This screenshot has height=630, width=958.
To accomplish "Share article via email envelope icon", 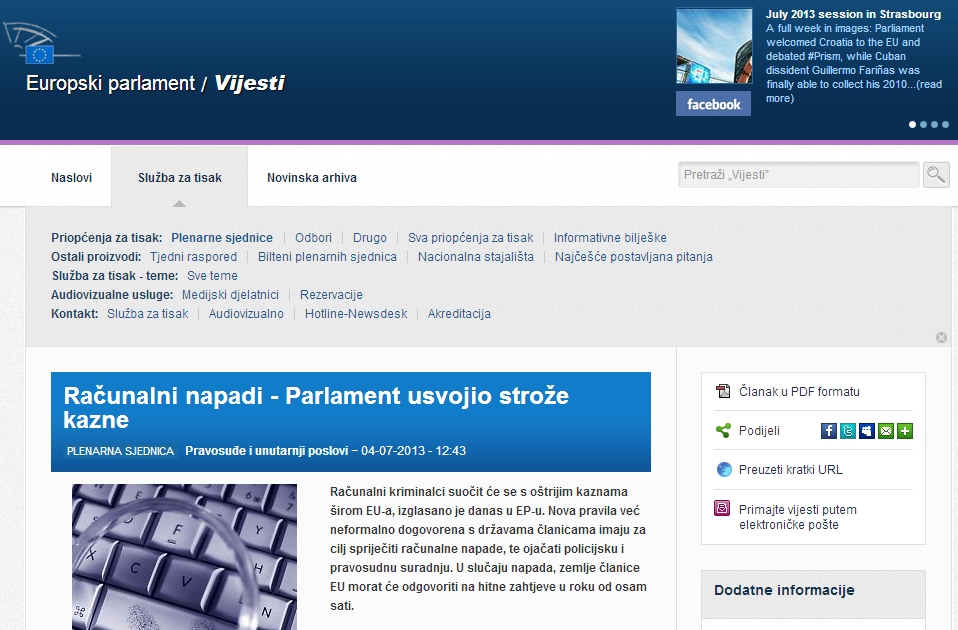I will pos(885,431).
